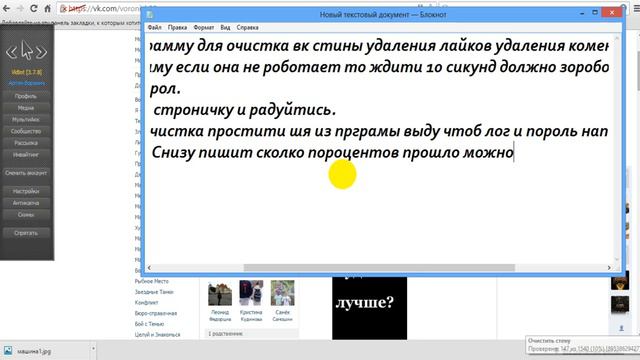640x360 pixels.
Task: Open the Звездные Танки app link
Action: point(154,292)
